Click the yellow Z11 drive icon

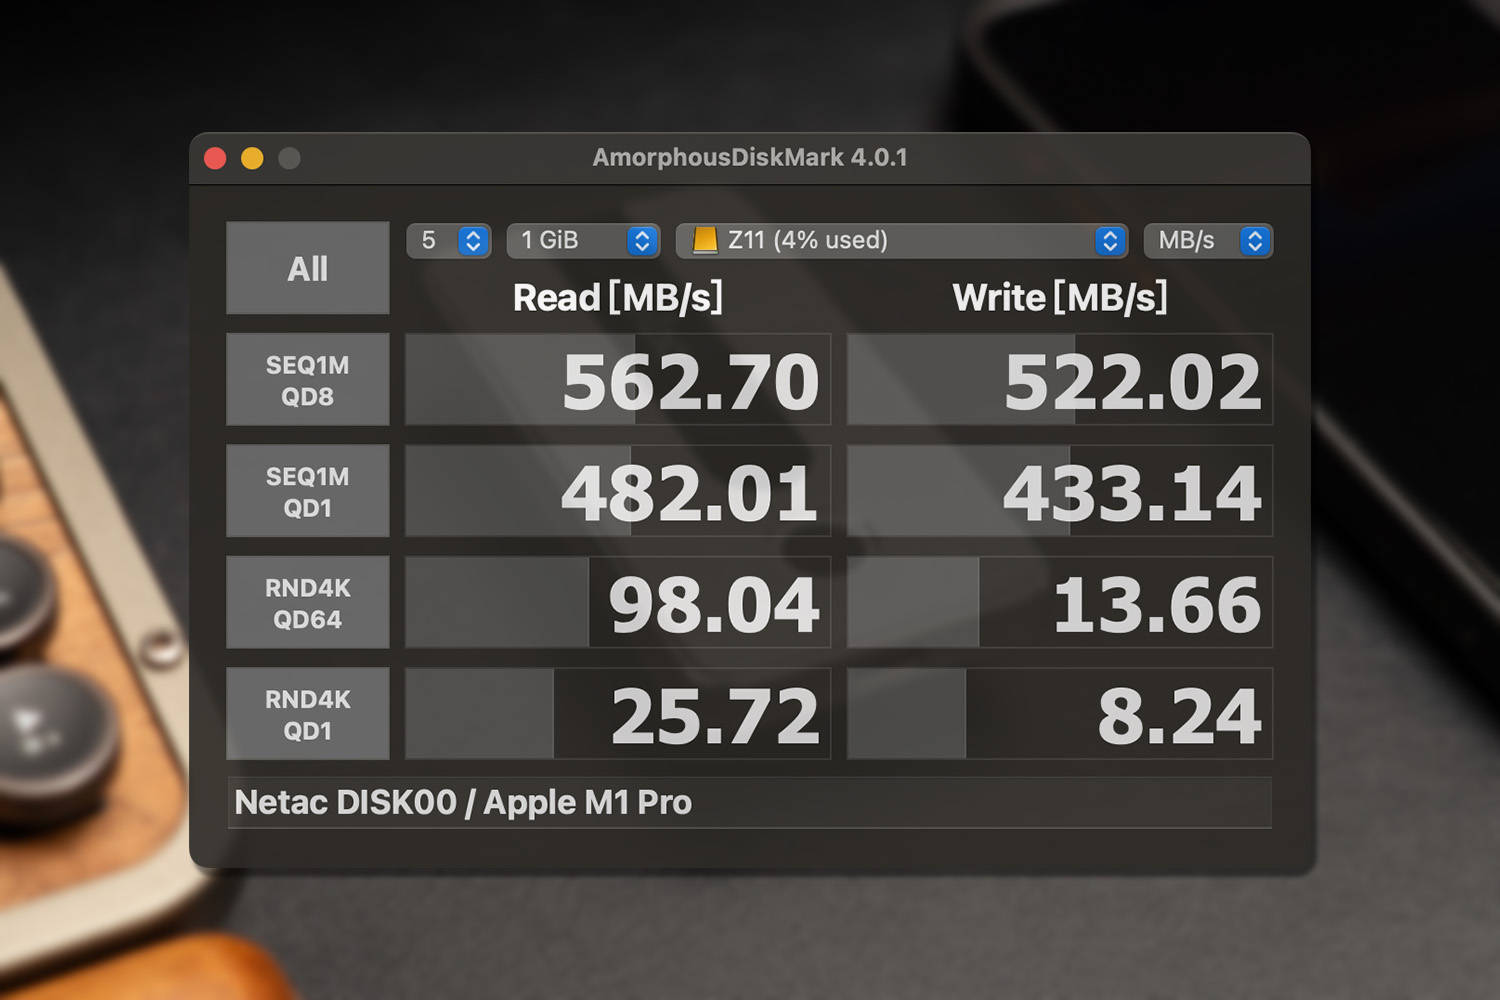point(705,240)
